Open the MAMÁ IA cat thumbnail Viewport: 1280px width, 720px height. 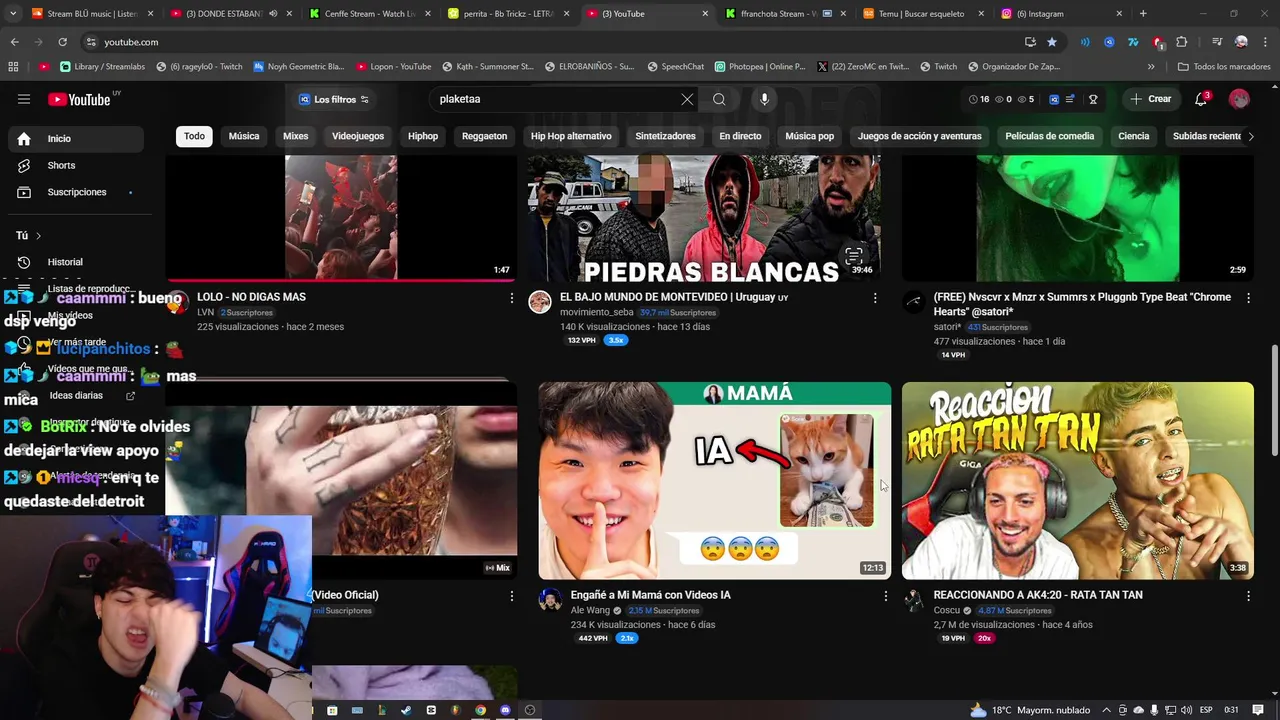[x=714, y=481]
